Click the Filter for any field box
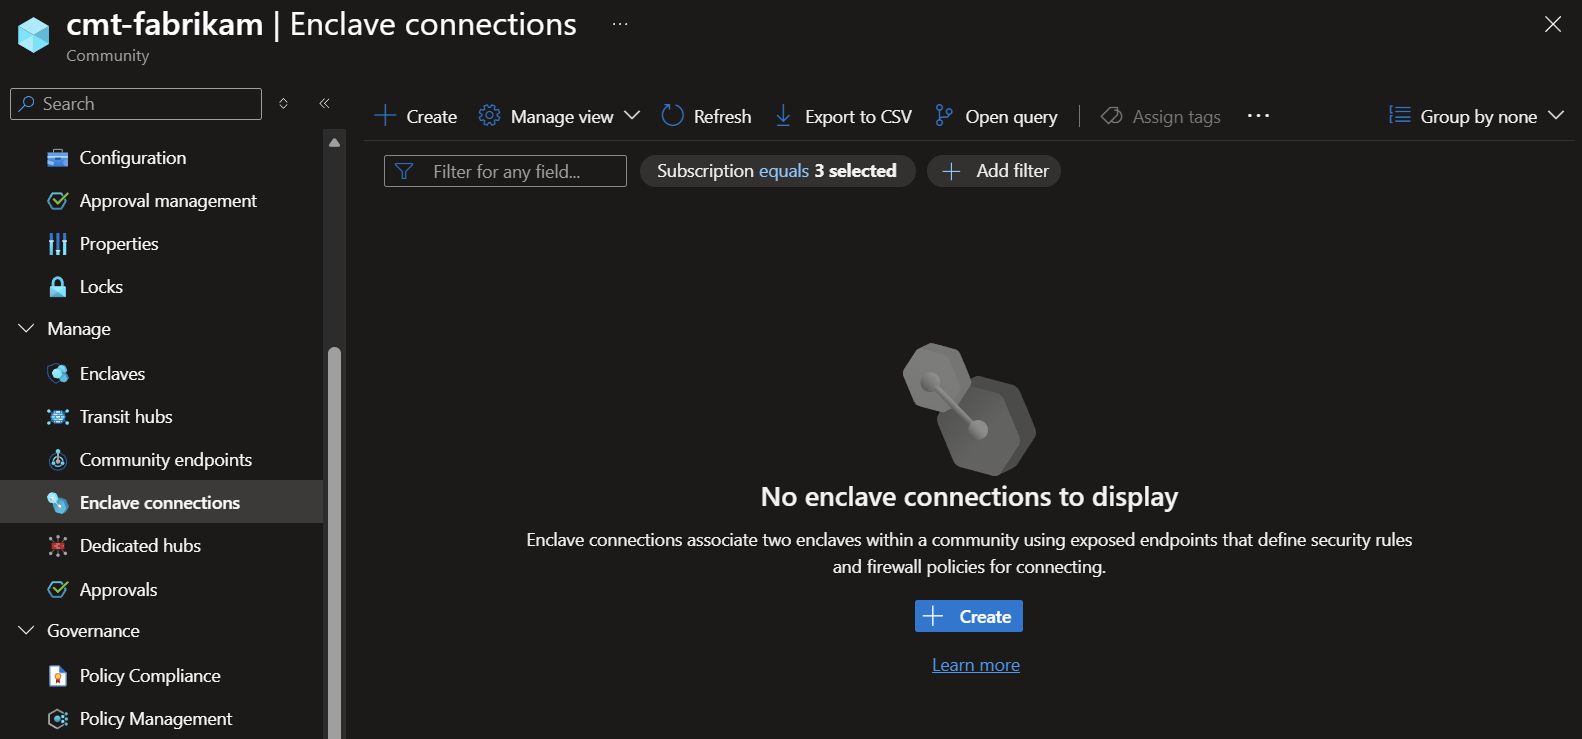 click(505, 171)
